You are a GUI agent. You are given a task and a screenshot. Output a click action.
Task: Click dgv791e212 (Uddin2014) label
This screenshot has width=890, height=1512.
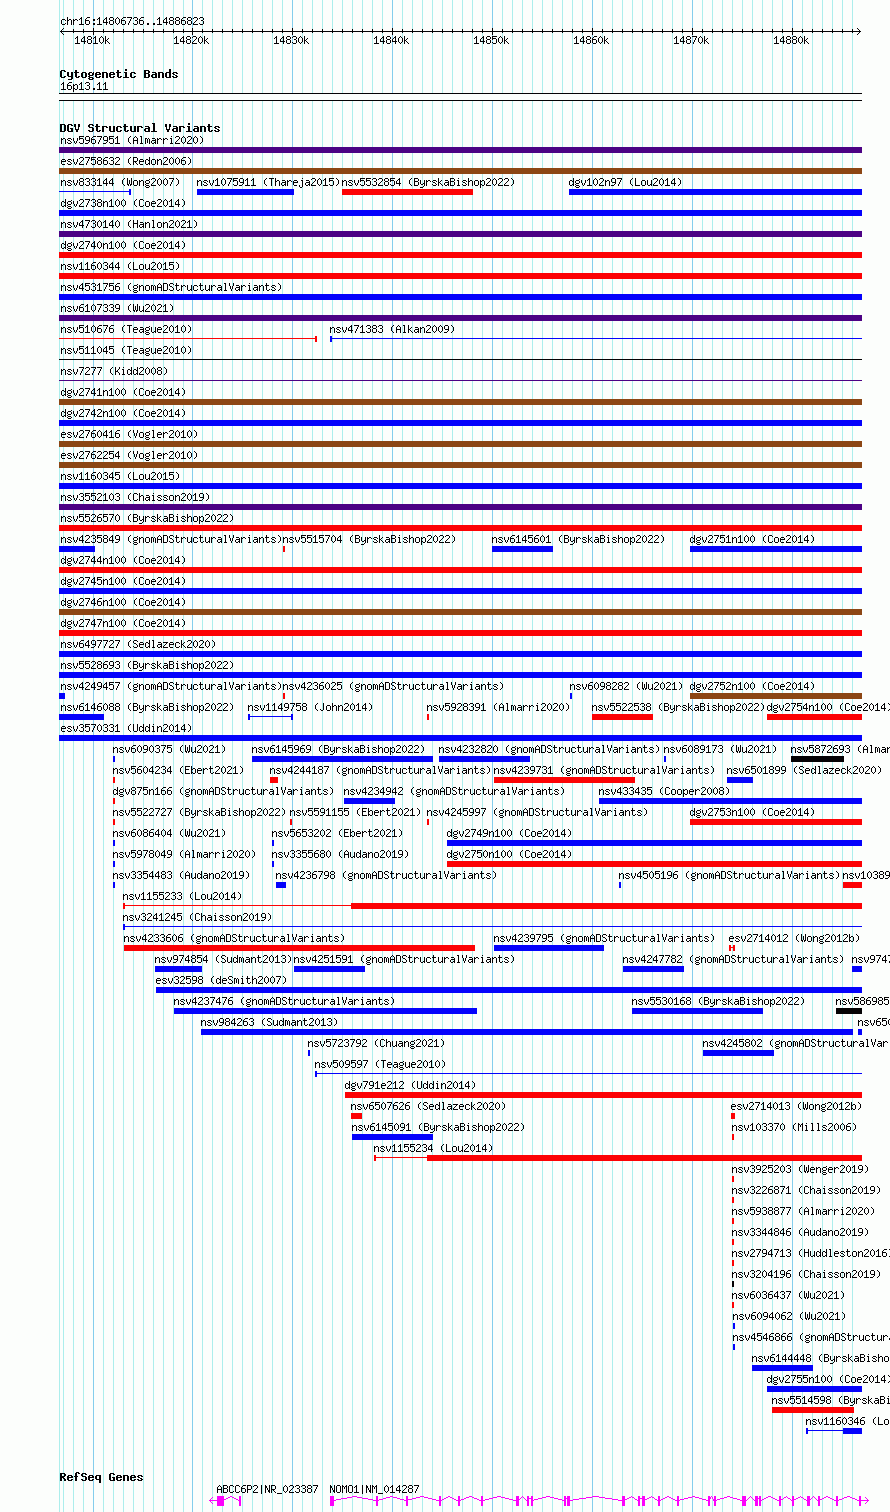coord(410,1086)
